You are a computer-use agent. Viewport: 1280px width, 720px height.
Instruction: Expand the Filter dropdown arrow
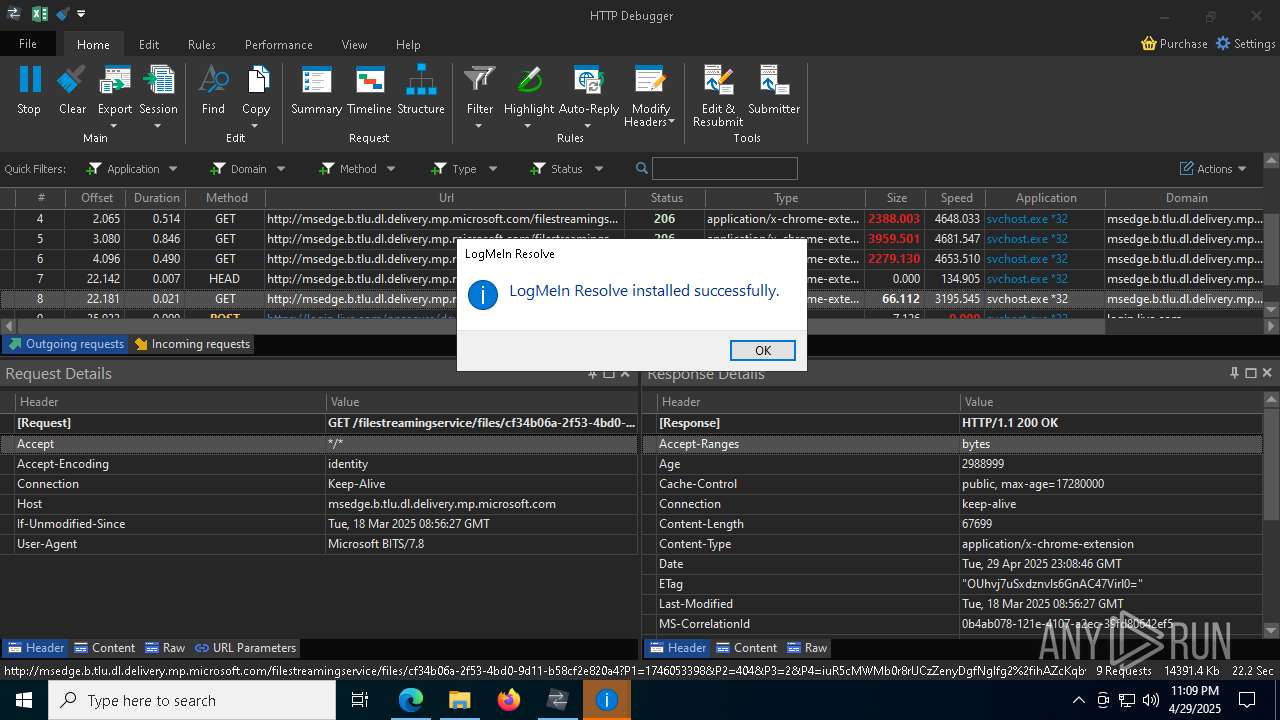coord(479,125)
